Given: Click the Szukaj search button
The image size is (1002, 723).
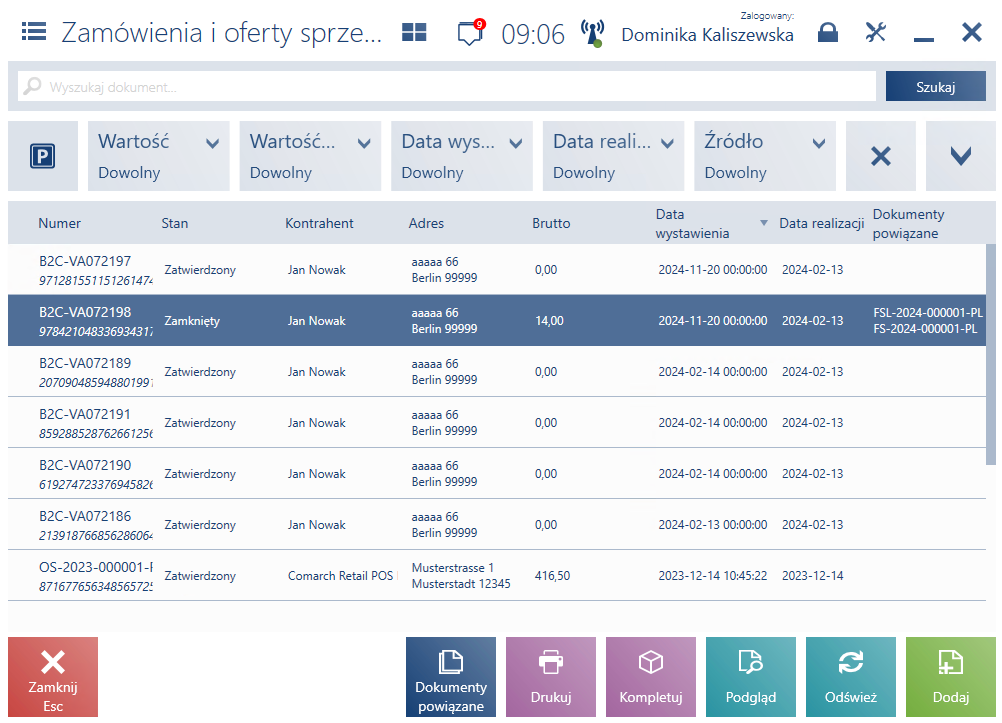Looking at the screenshot, I should click(936, 86).
